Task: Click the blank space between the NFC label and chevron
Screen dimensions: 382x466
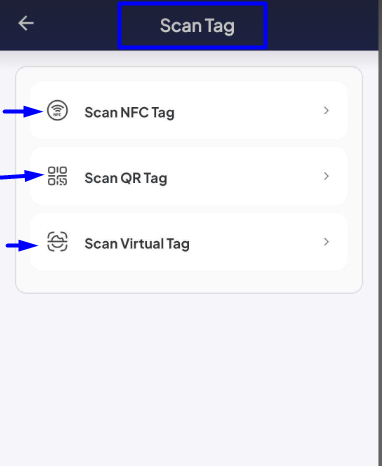Action: pyautogui.click(x=248, y=111)
